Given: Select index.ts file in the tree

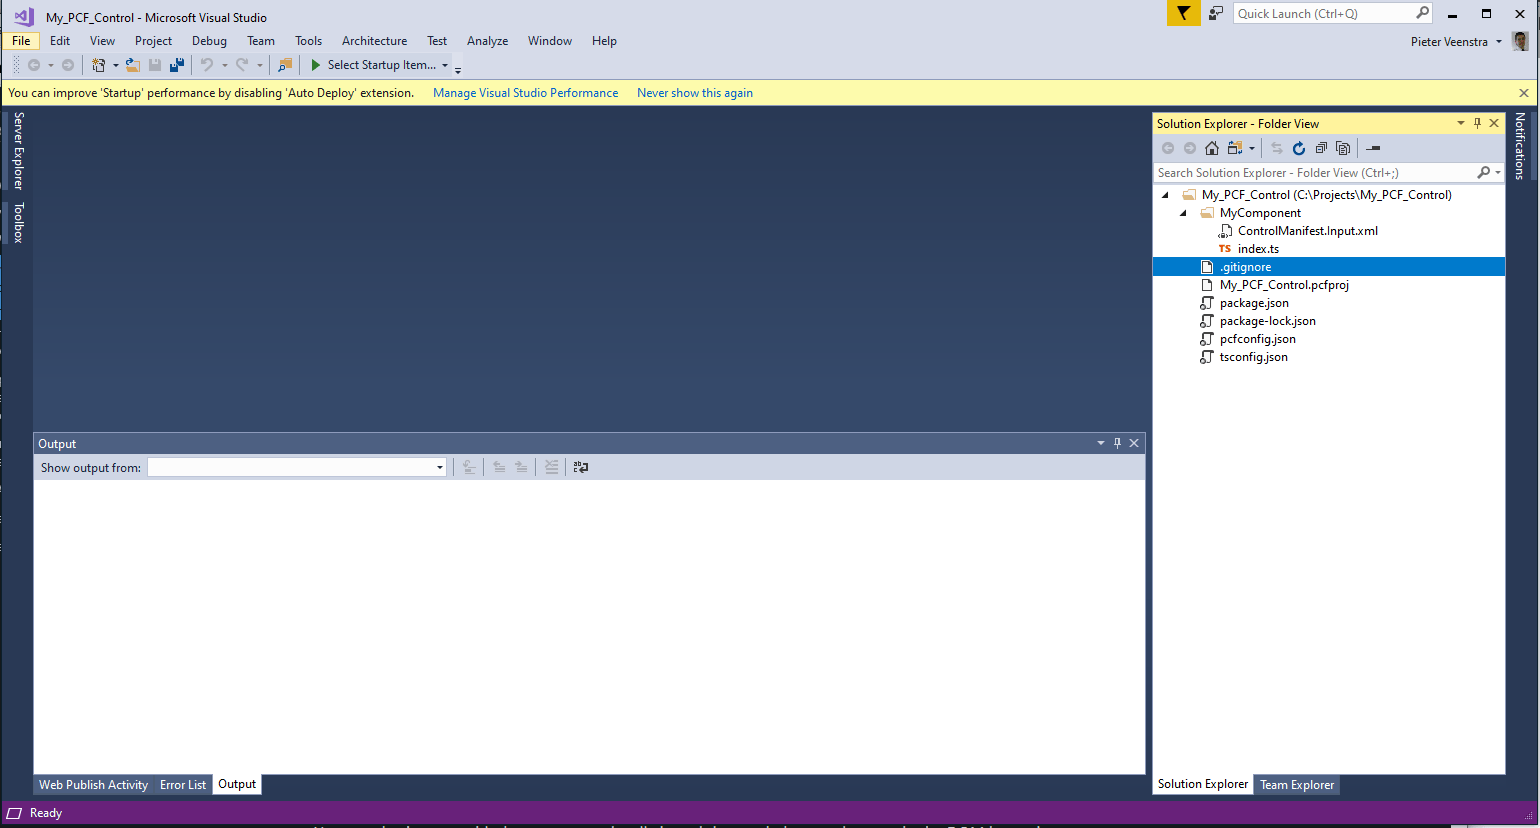Looking at the screenshot, I should 1258,249.
